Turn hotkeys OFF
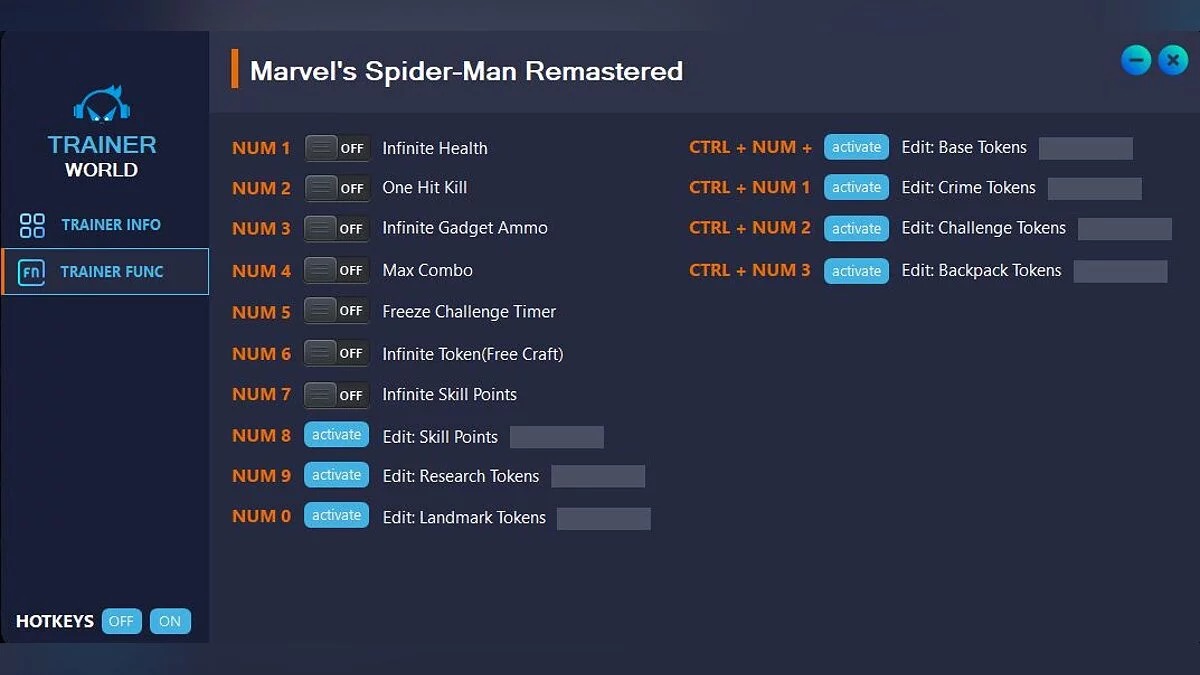The height and width of the screenshot is (675, 1200). [x=121, y=621]
